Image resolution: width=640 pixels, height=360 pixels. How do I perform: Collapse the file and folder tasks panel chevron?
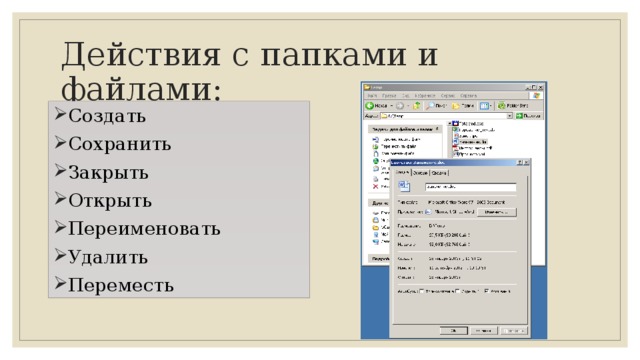point(437,129)
